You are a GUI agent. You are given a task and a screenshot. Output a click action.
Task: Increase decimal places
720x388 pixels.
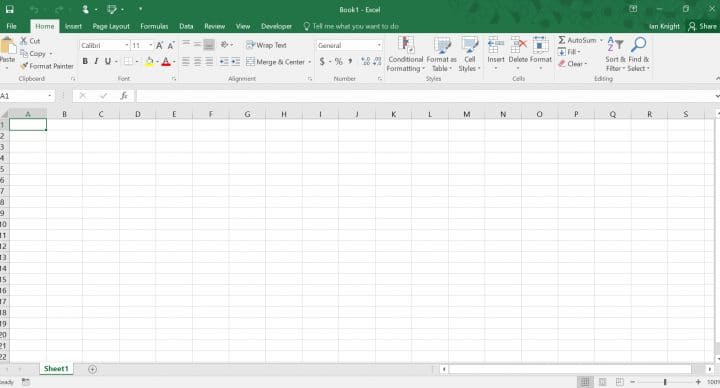click(366, 61)
